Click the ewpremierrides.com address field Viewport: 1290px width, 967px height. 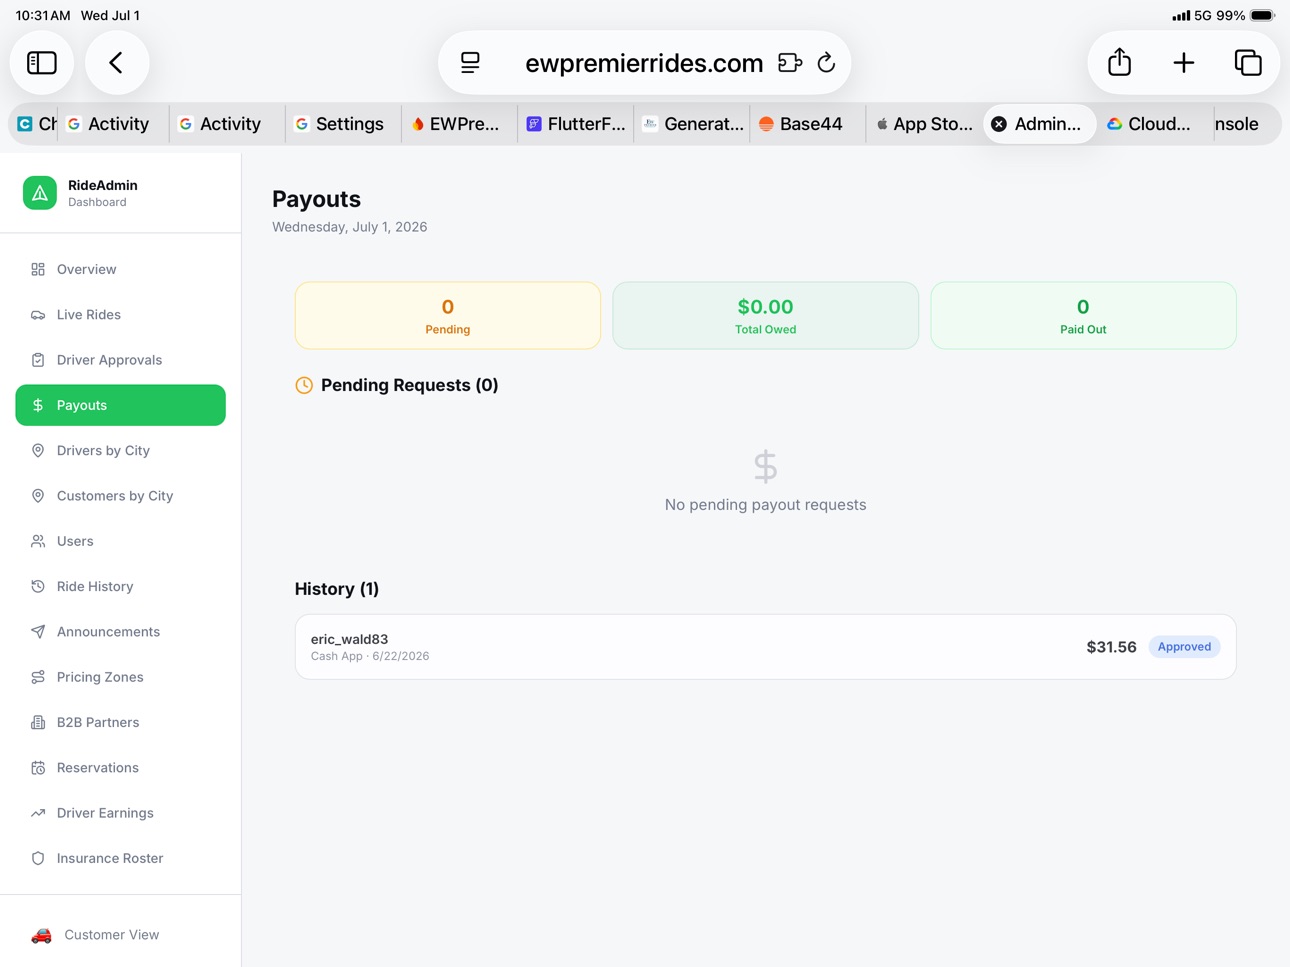644,63
